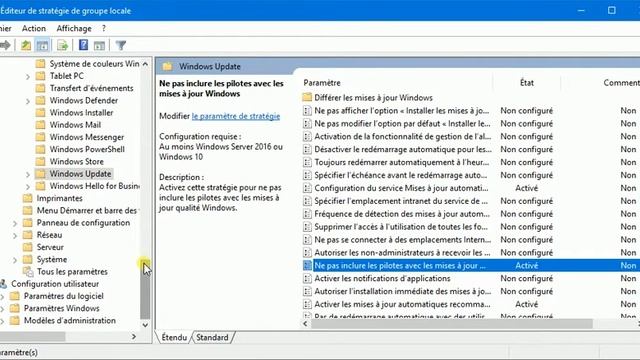
Task: Click the Filter funnel toolbar icon
Action: tap(120, 45)
